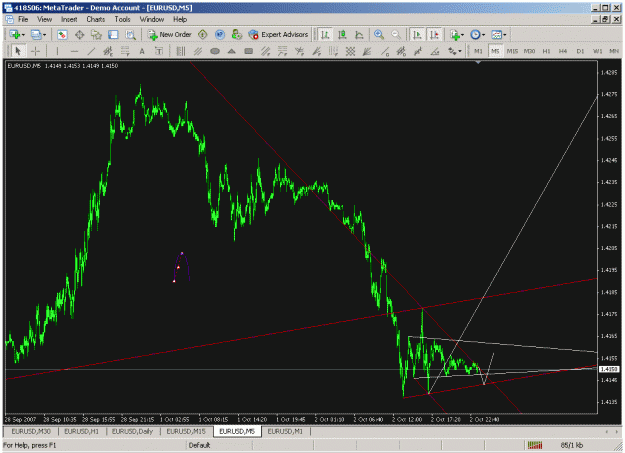Insert a text annotation with A tool
This screenshot has height=453, width=625.
pos(142,51)
